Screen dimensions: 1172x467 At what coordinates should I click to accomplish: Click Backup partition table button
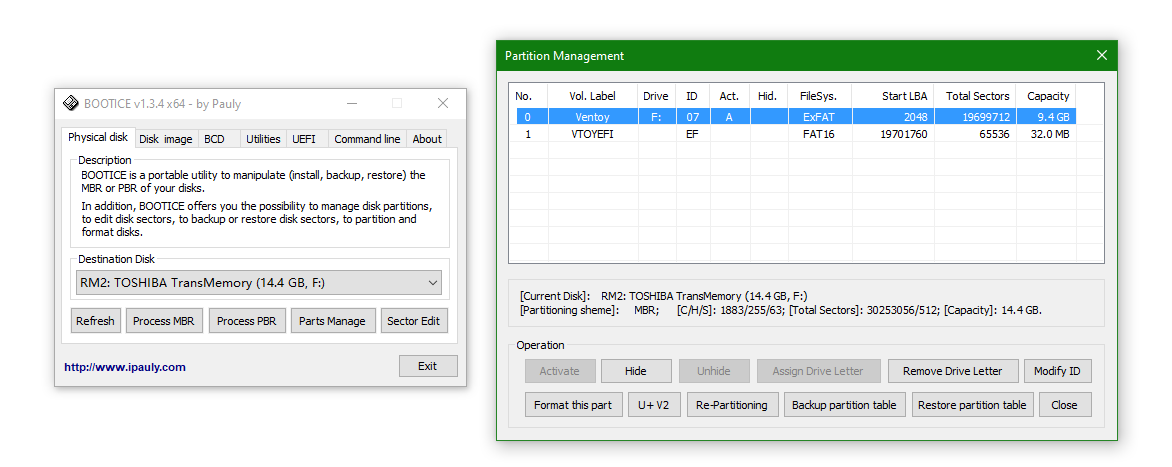844,404
